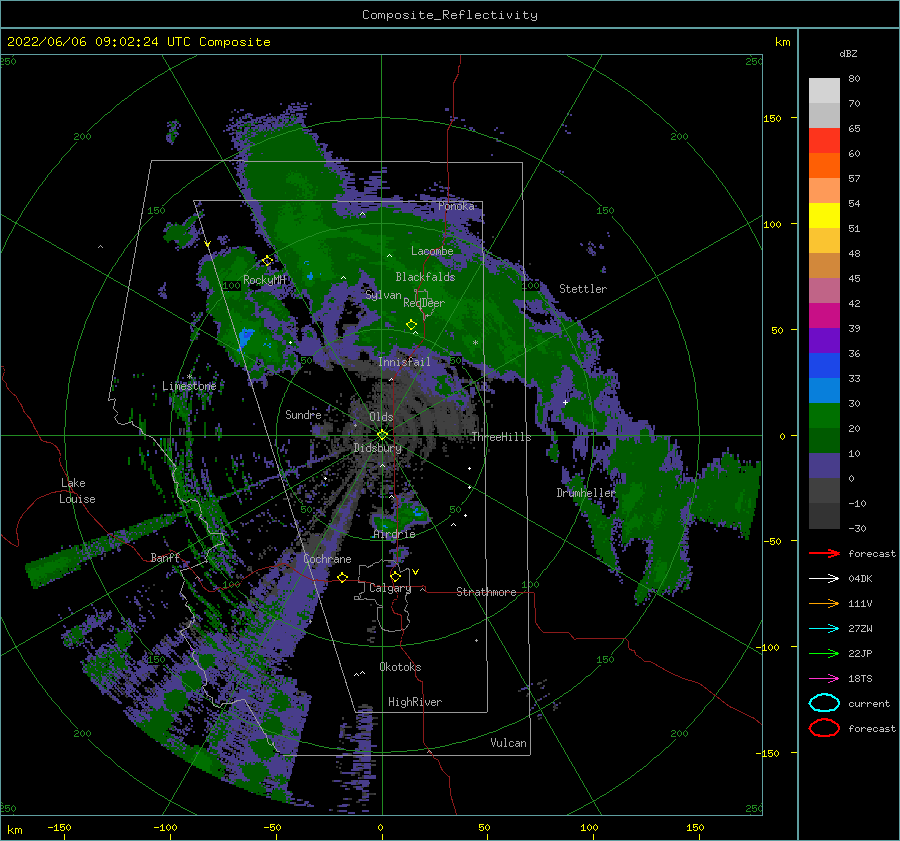Select the cyan current ellipse icon
Screen dimensions: 900x841
click(824, 703)
